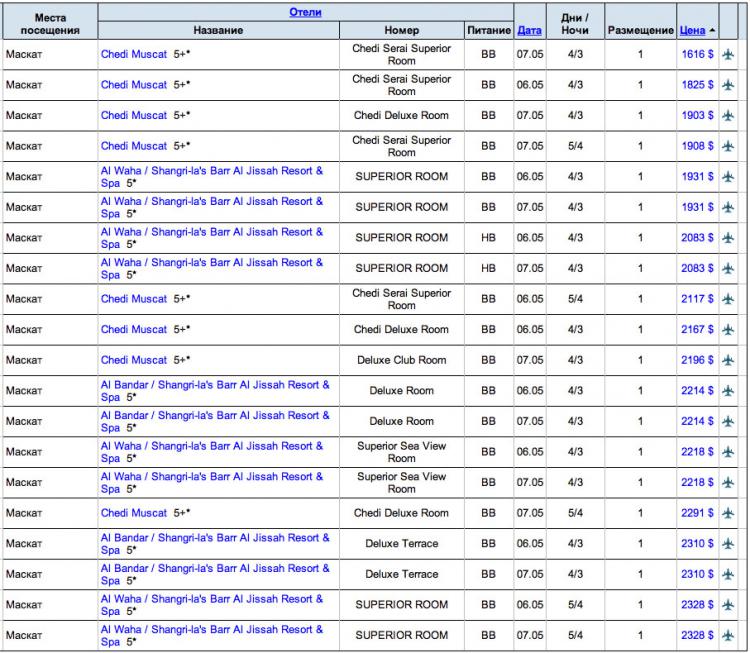Select Superior Sea View Room cell, 07.05 row
This screenshot has width=750, height=653.
[401, 483]
